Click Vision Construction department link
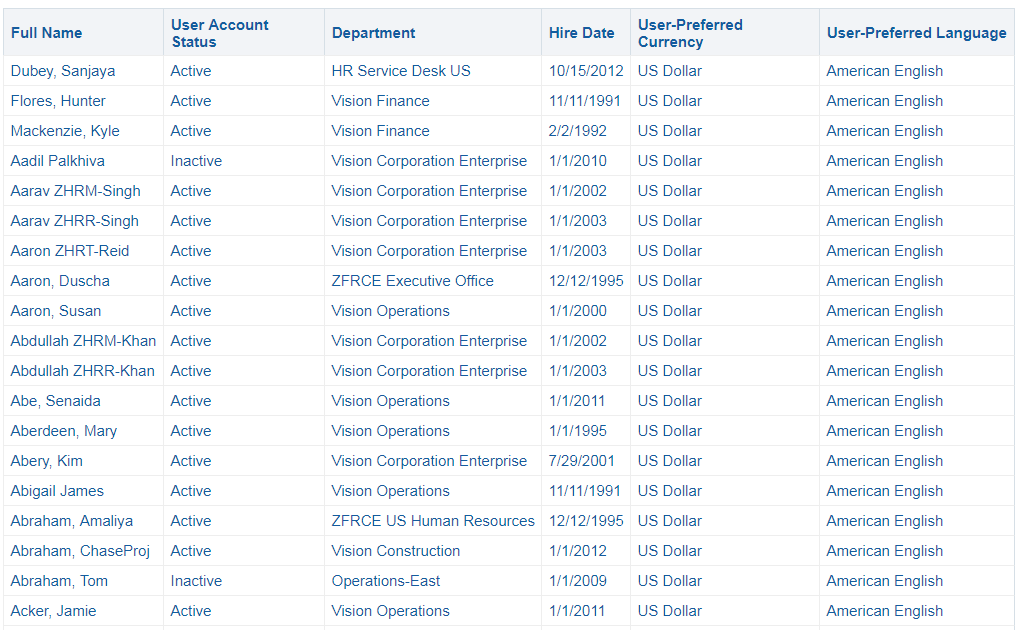This screenshot has width=1019, height=630. [x=396, y=551]
